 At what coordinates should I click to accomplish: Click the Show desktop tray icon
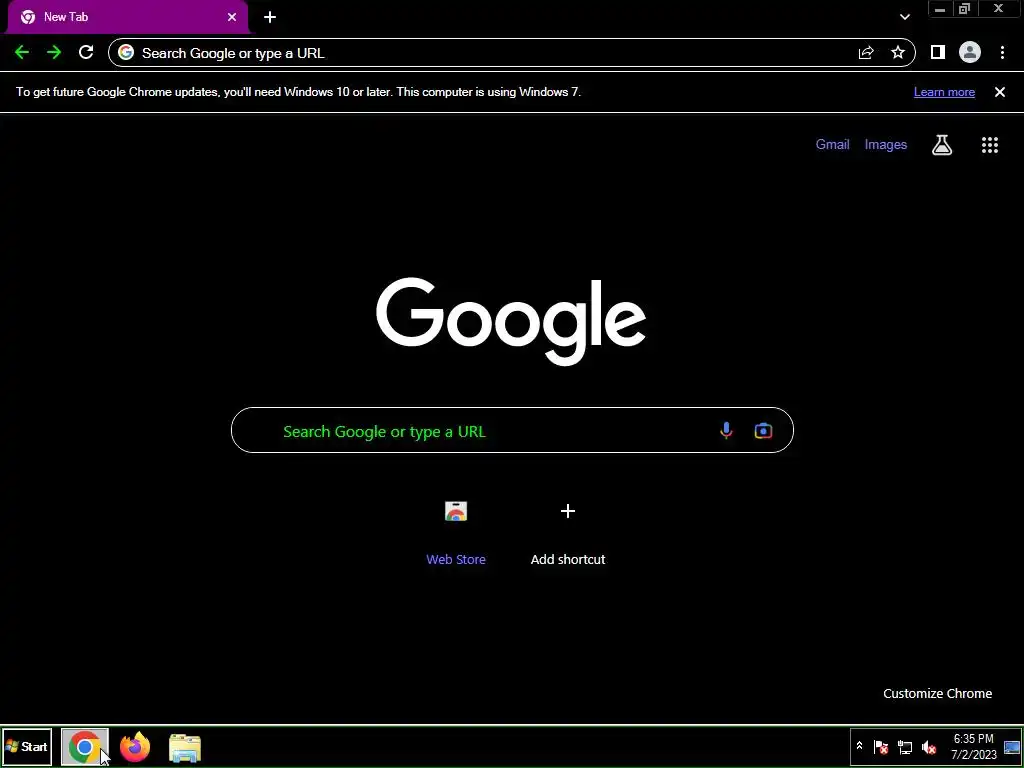coord(1012,747)
